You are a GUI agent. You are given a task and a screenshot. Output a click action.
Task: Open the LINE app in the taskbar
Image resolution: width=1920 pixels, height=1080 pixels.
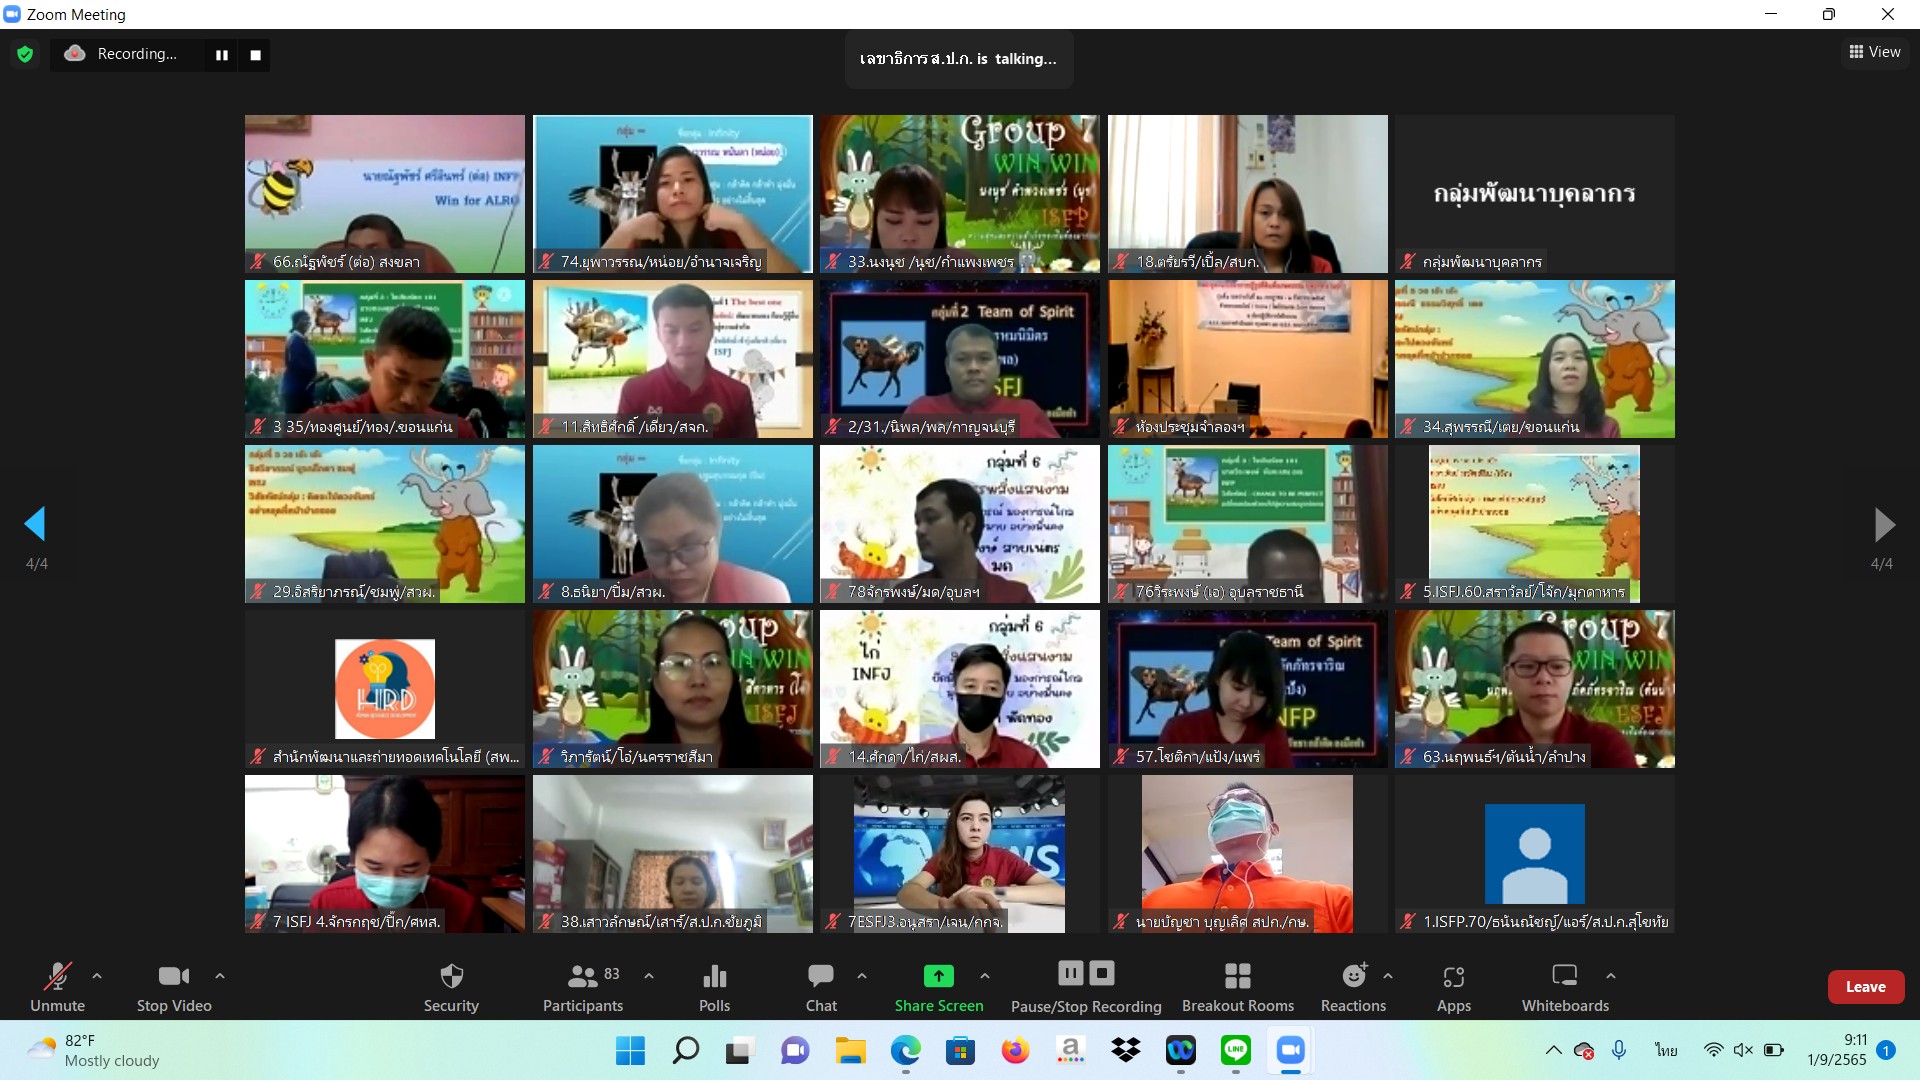click(x=1236, y=1050)
